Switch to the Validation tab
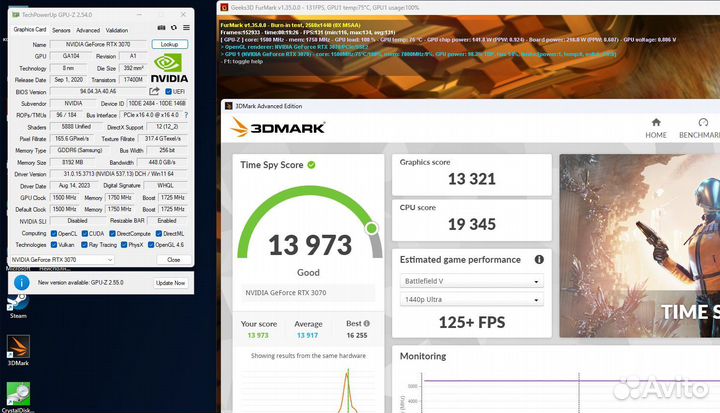 117,30
